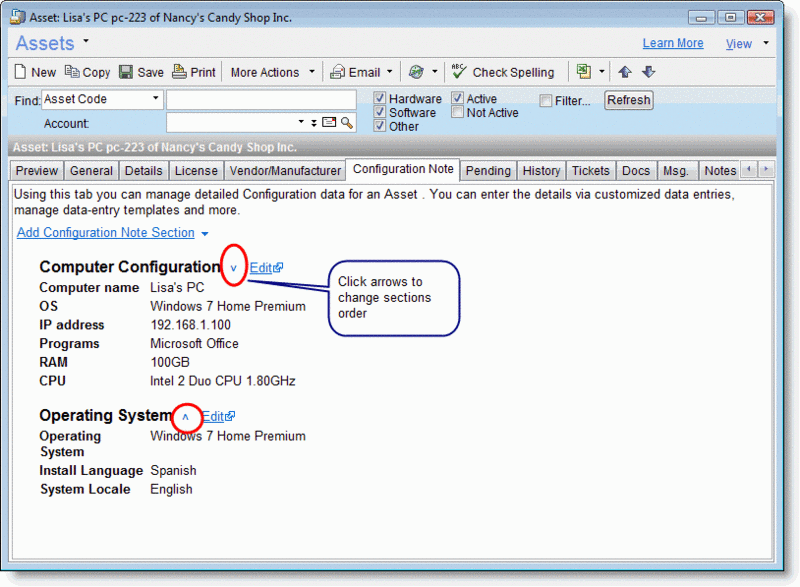This screenshot has width=800, height=587.
Task: Export the record to Excel
Action: [585, 71]
